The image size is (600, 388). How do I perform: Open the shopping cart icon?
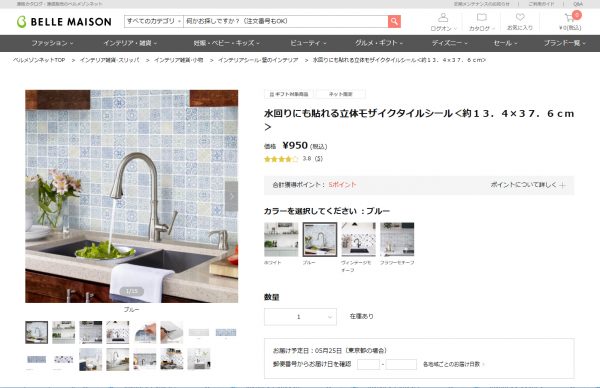tap(570, 17)
